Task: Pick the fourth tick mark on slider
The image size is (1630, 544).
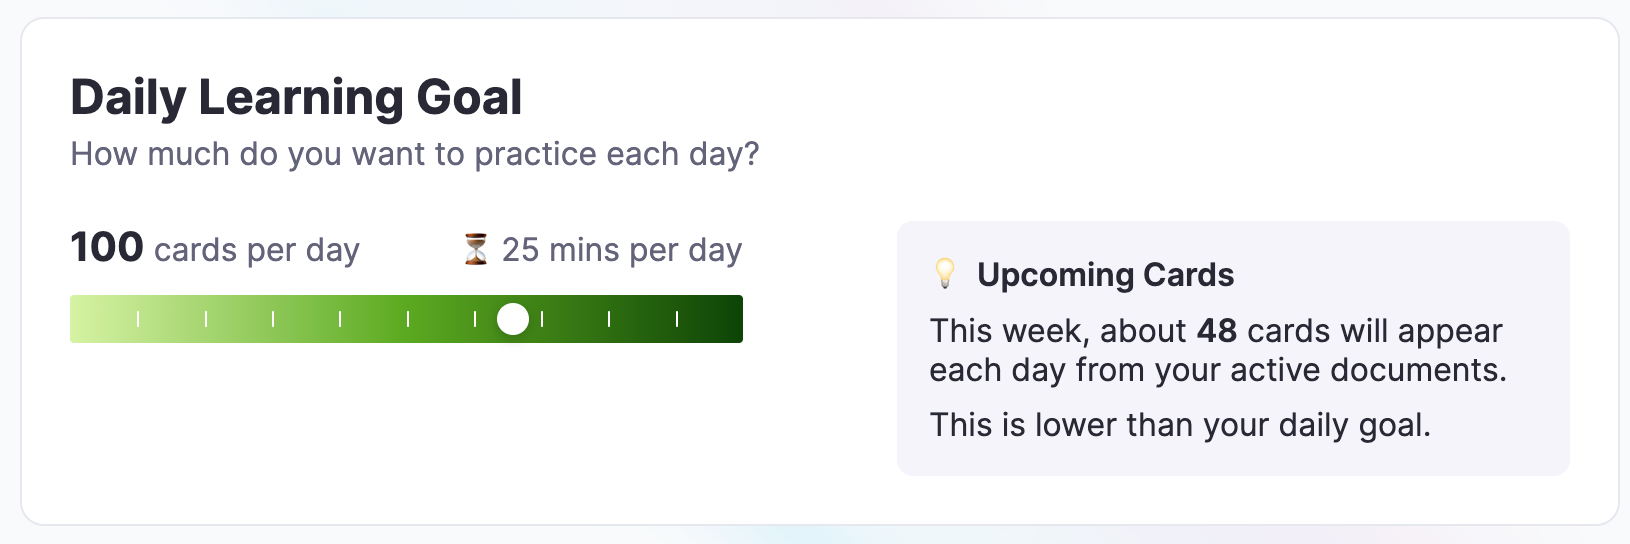Action: click(340, 319)
